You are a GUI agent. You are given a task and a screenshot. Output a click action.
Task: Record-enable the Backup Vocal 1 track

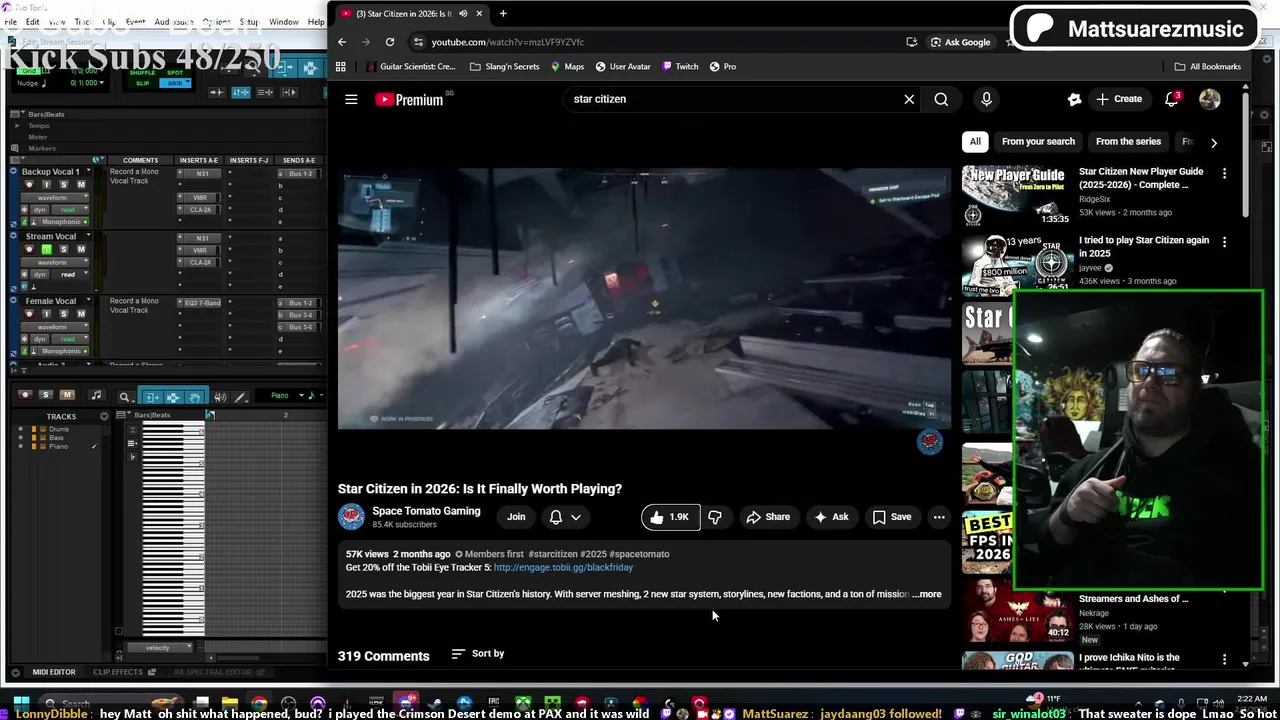tap(29, 185)
